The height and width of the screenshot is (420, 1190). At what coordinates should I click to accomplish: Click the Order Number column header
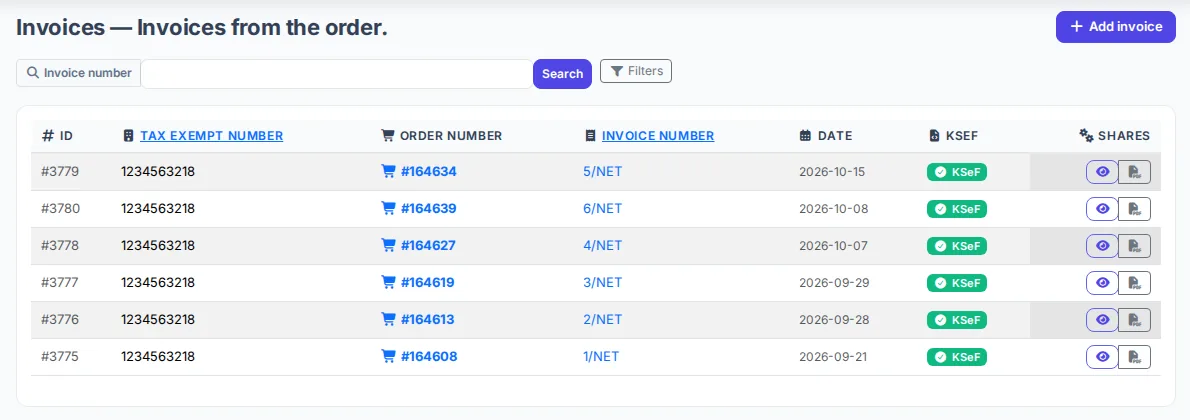[441, 136]
